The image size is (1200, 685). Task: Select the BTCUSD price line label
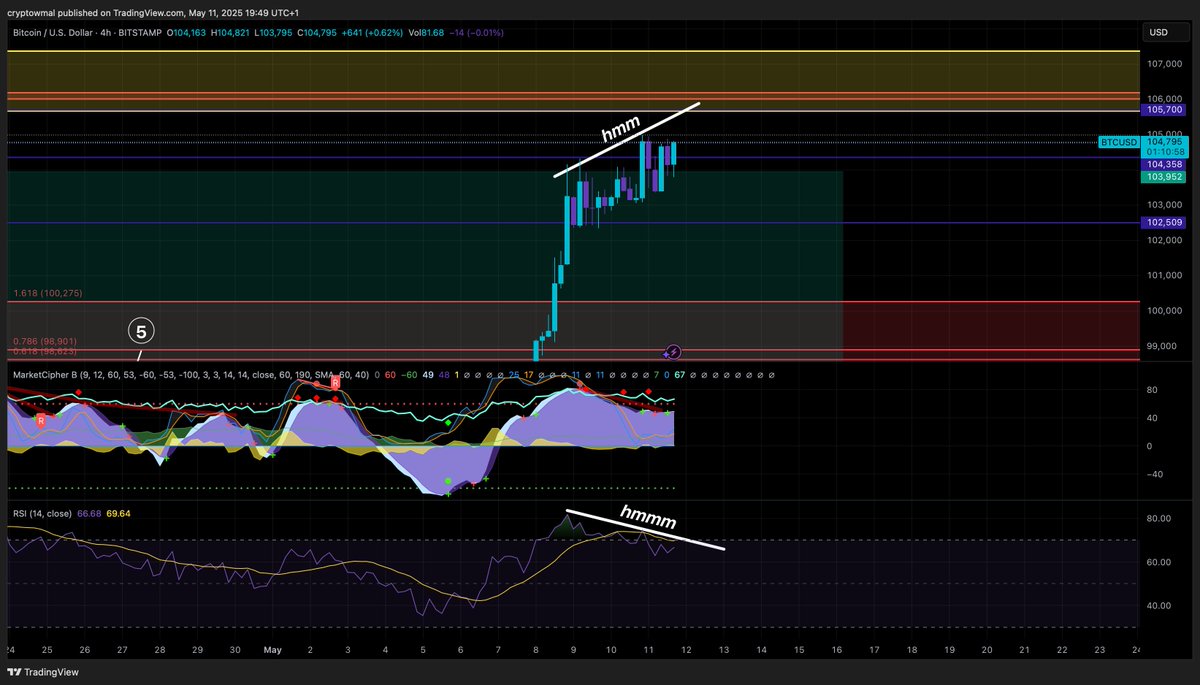1117,142
